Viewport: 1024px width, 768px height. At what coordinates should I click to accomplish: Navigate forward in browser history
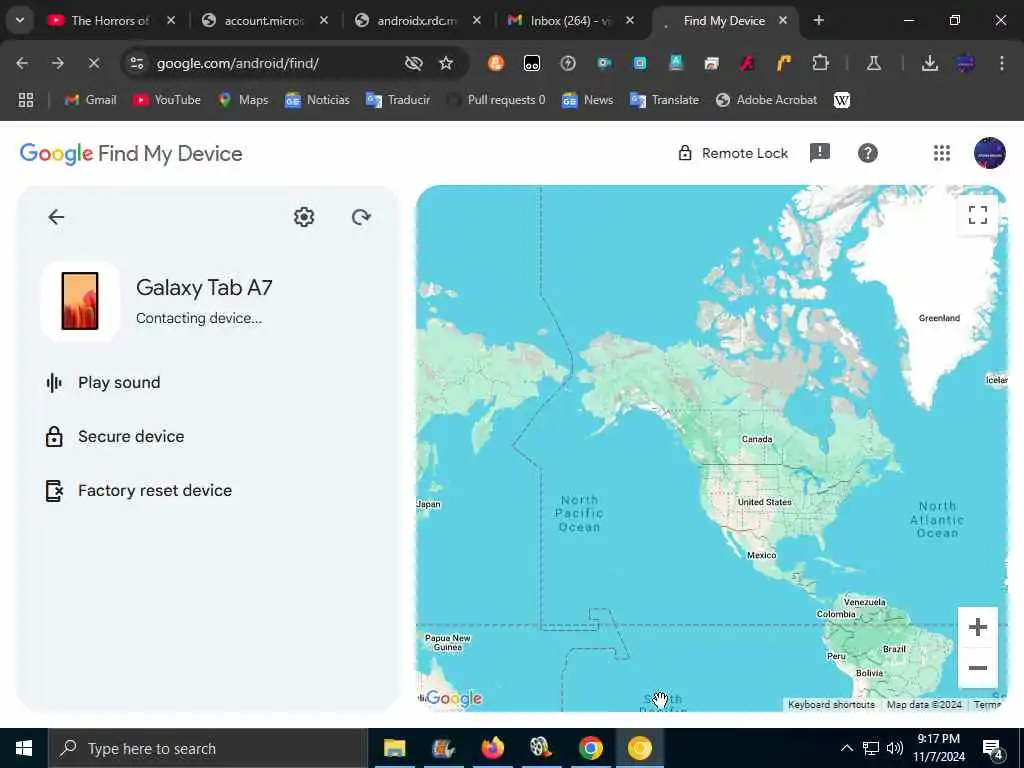(57, 63)
